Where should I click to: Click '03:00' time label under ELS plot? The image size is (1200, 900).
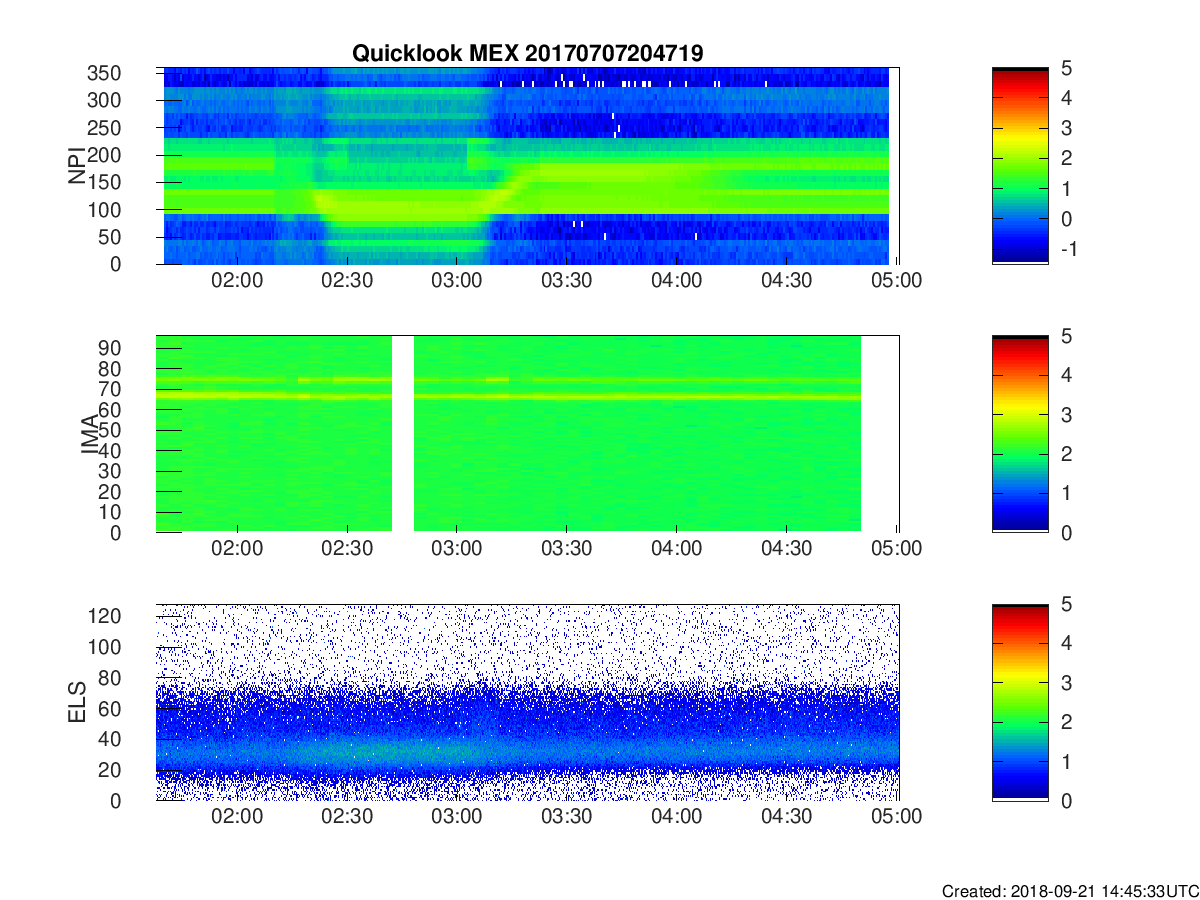(457, 817)
